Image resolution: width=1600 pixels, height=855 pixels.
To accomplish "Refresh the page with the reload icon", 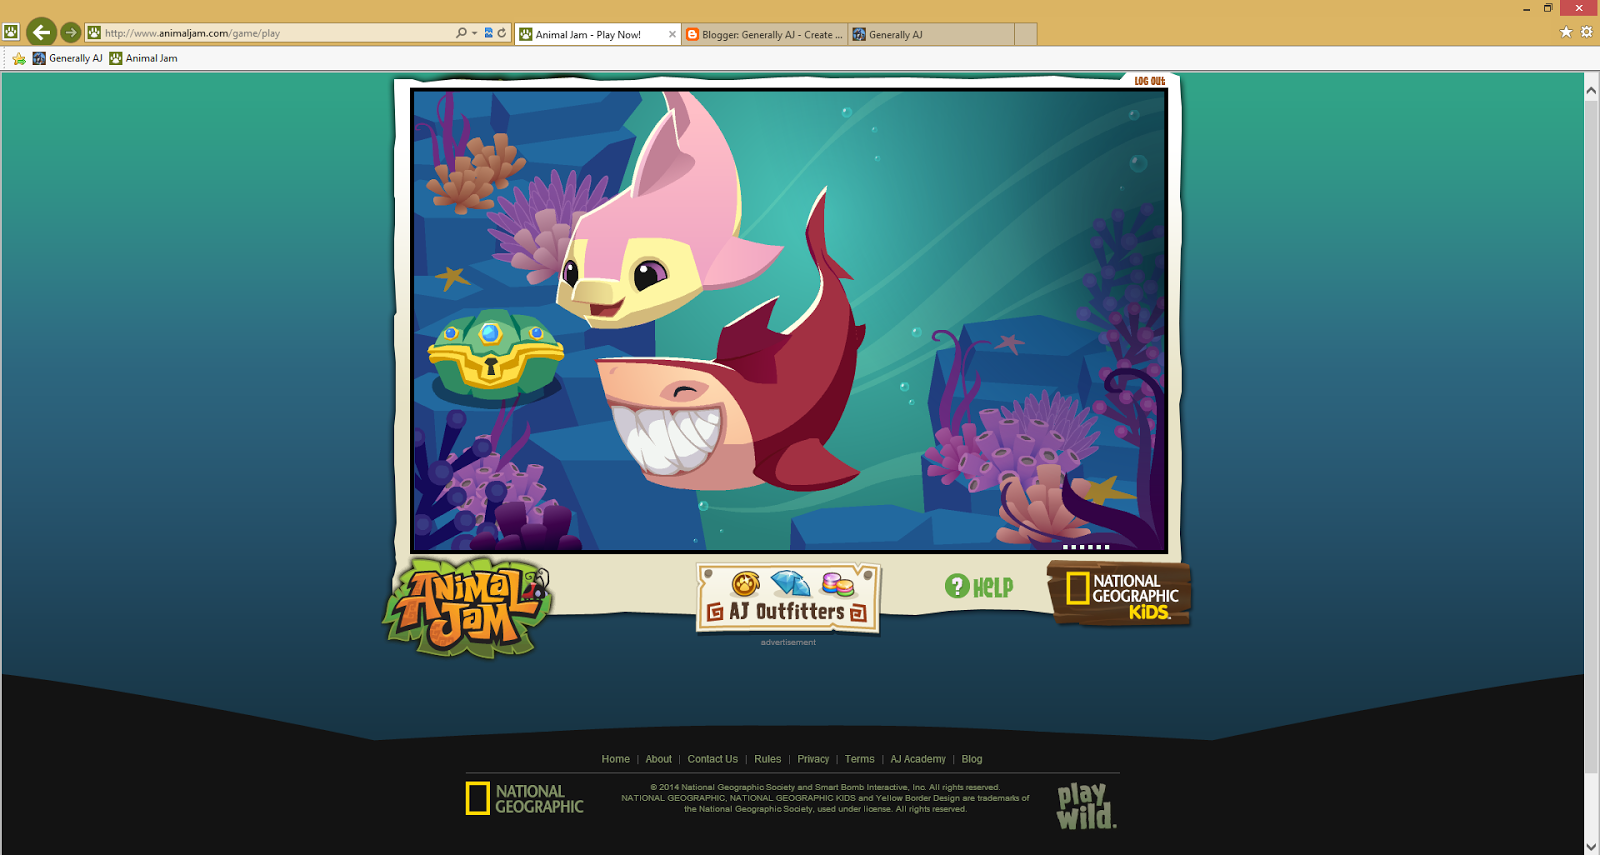I will pos(502,33).
